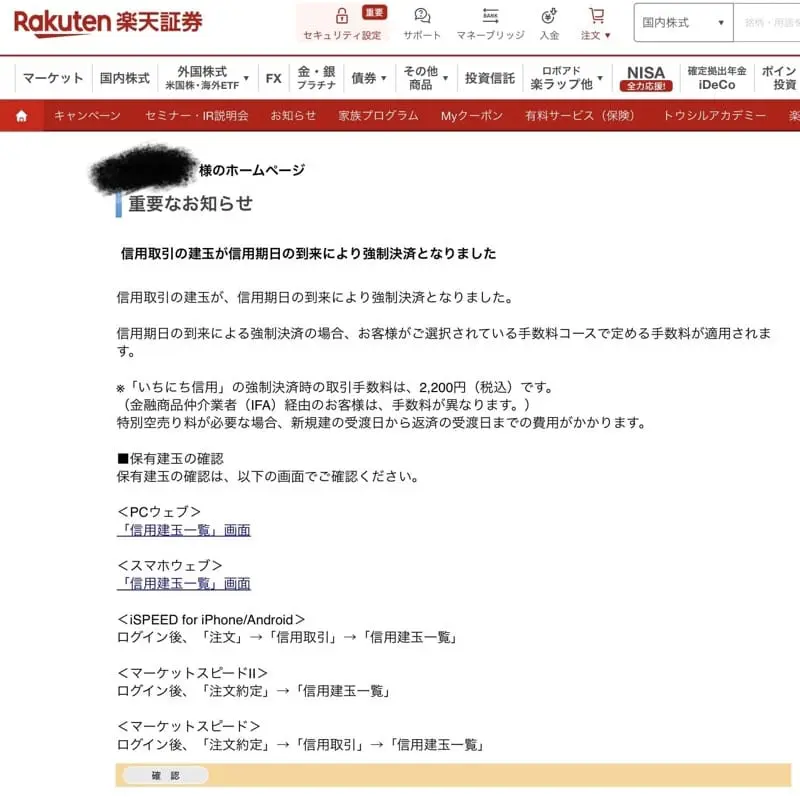Click the Rakuten 楽天証券 logo
Image resolution: width=800 pixels, height=797 pixels.
click(107, 22)
